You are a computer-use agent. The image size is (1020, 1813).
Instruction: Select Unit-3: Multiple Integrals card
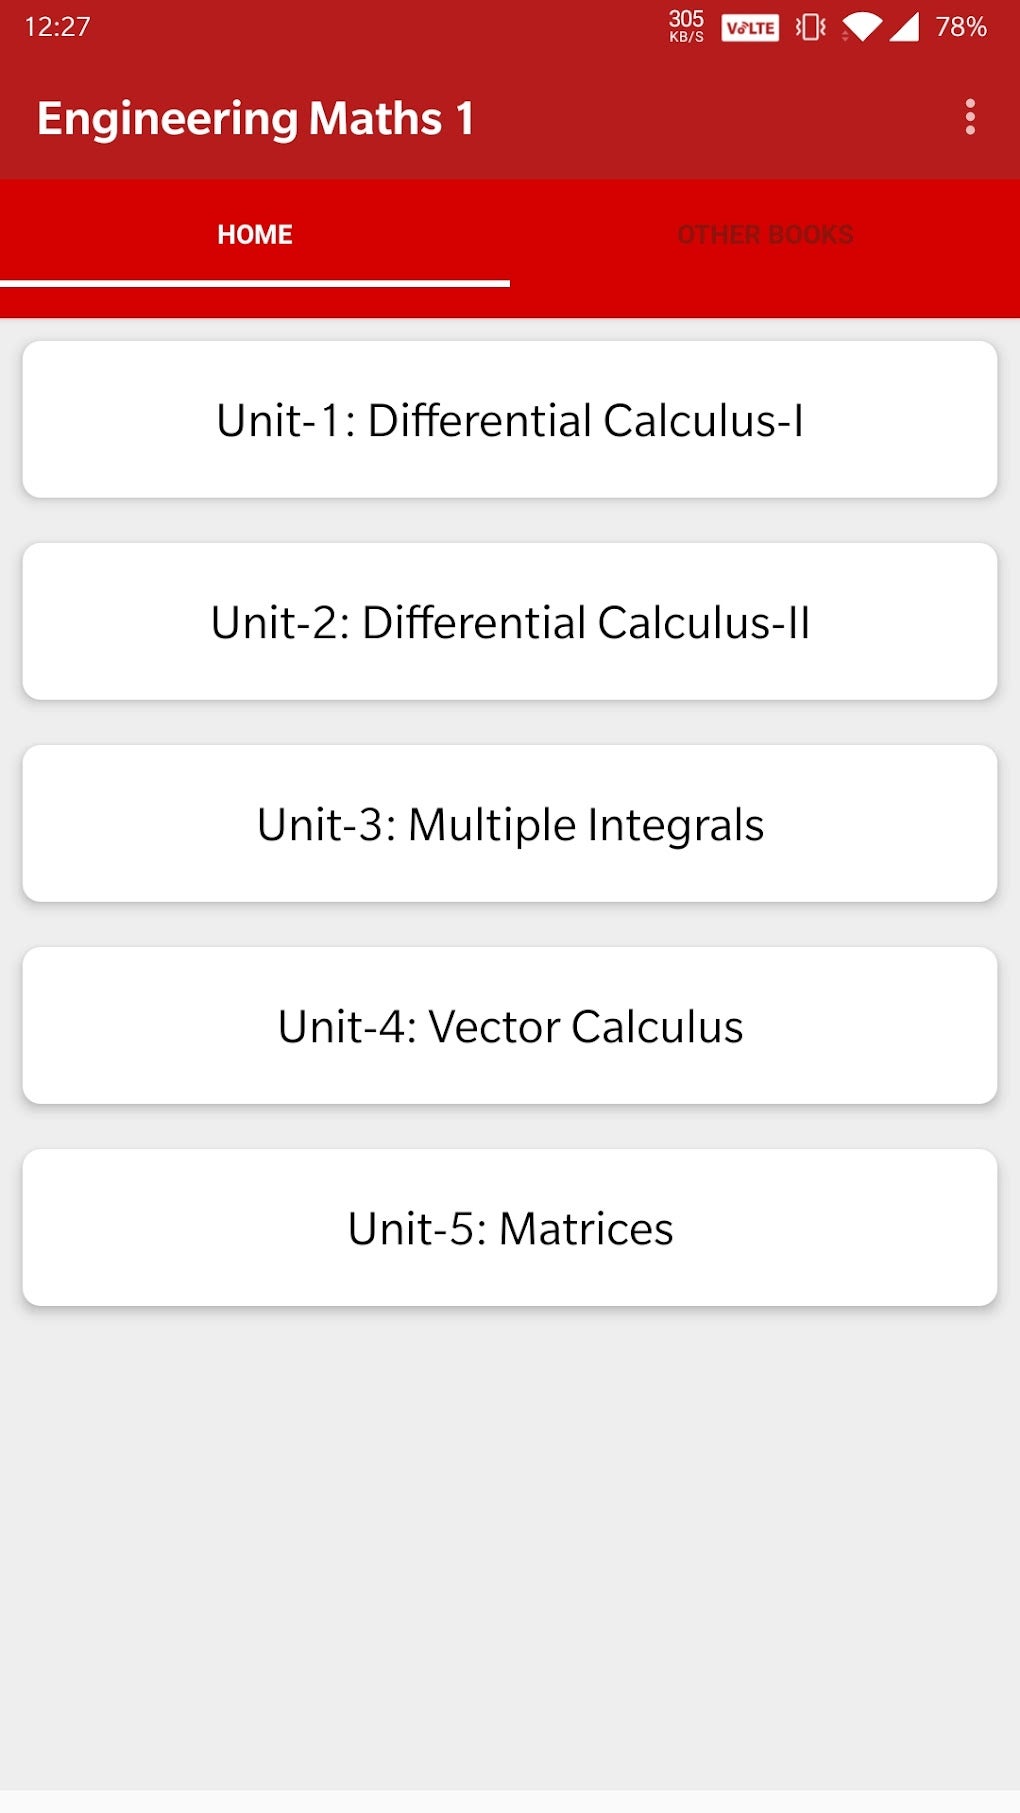510,824
